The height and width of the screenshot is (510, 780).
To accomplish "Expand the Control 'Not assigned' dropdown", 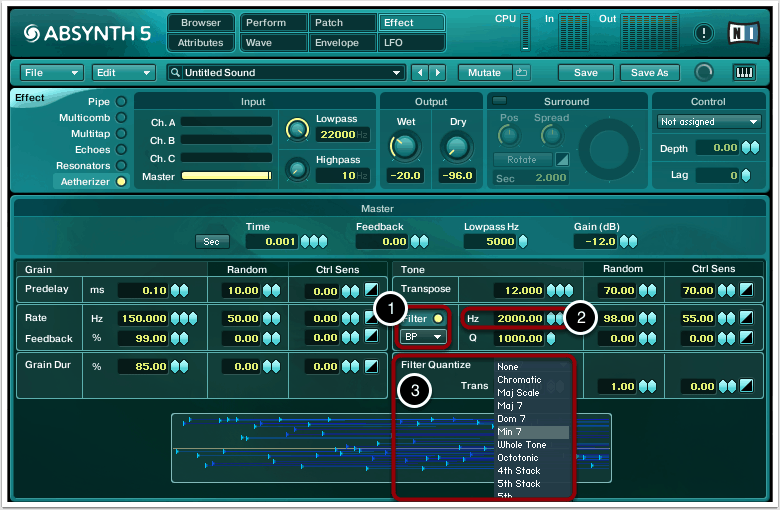I will 710,122.
